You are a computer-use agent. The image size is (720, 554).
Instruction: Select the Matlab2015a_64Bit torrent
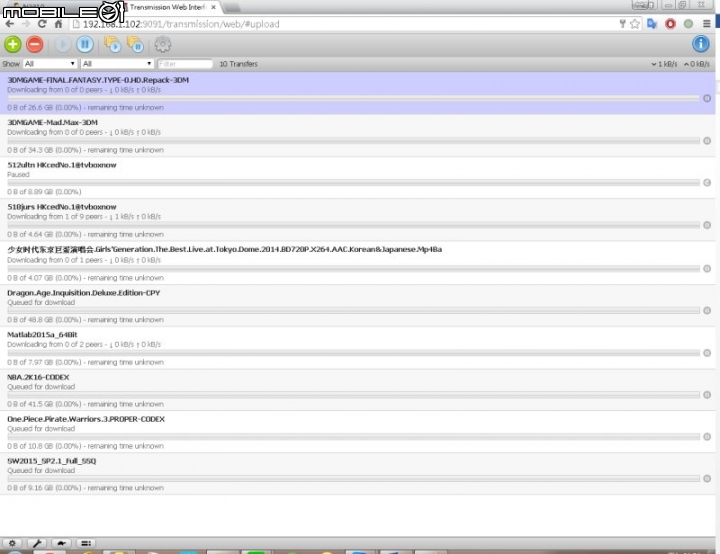358,348
